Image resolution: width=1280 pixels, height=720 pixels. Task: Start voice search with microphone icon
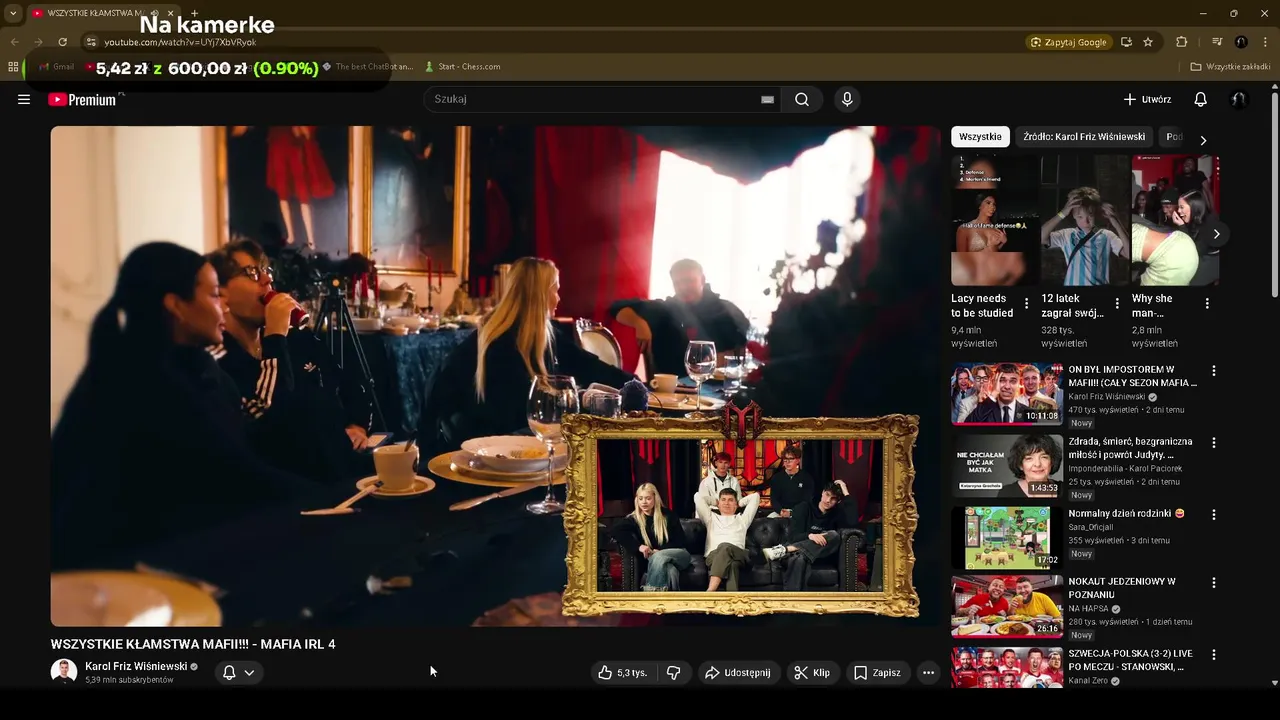pos(847,99)
